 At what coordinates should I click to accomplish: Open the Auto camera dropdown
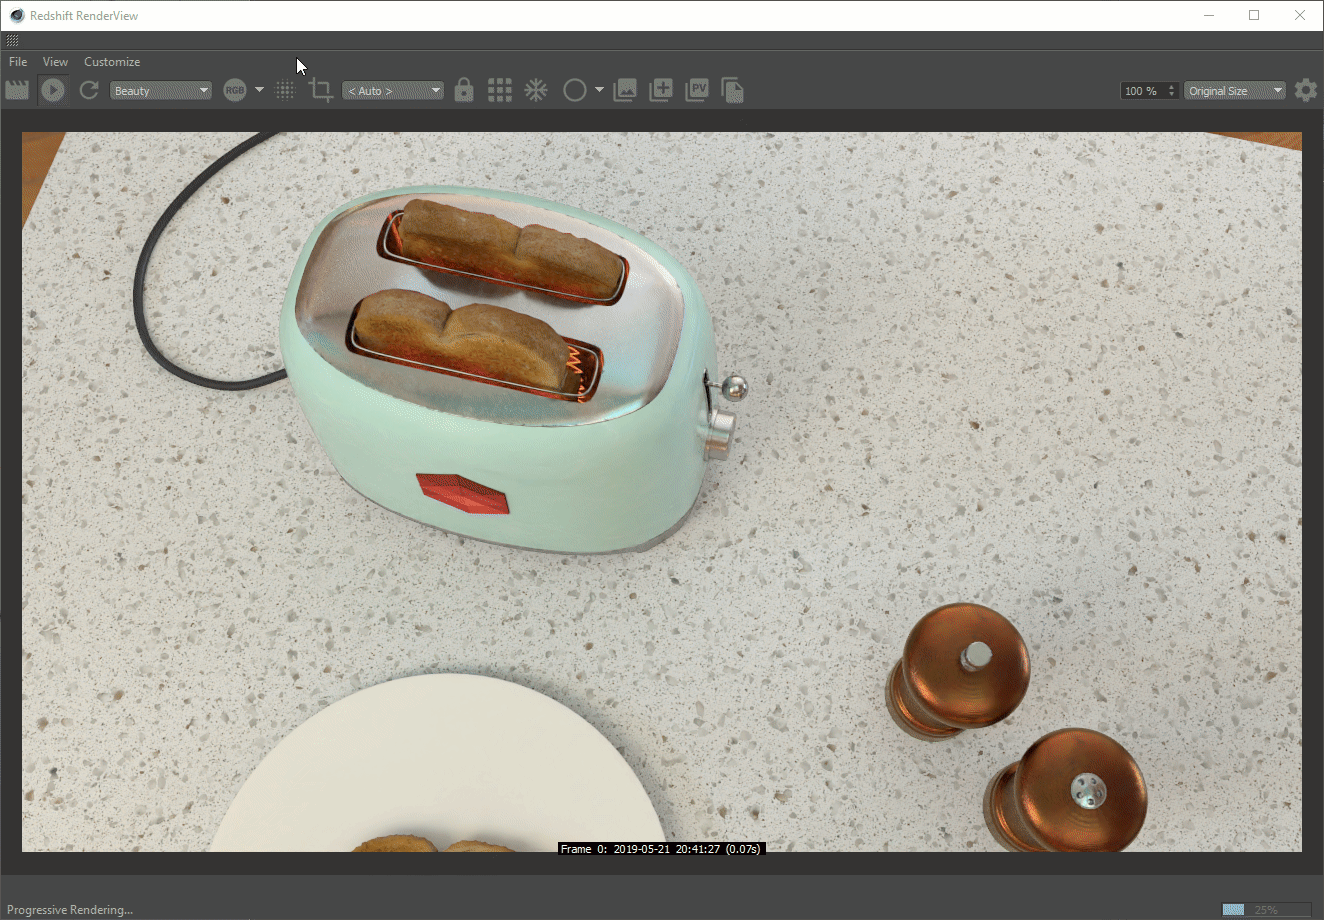click(x=392, y=90)
